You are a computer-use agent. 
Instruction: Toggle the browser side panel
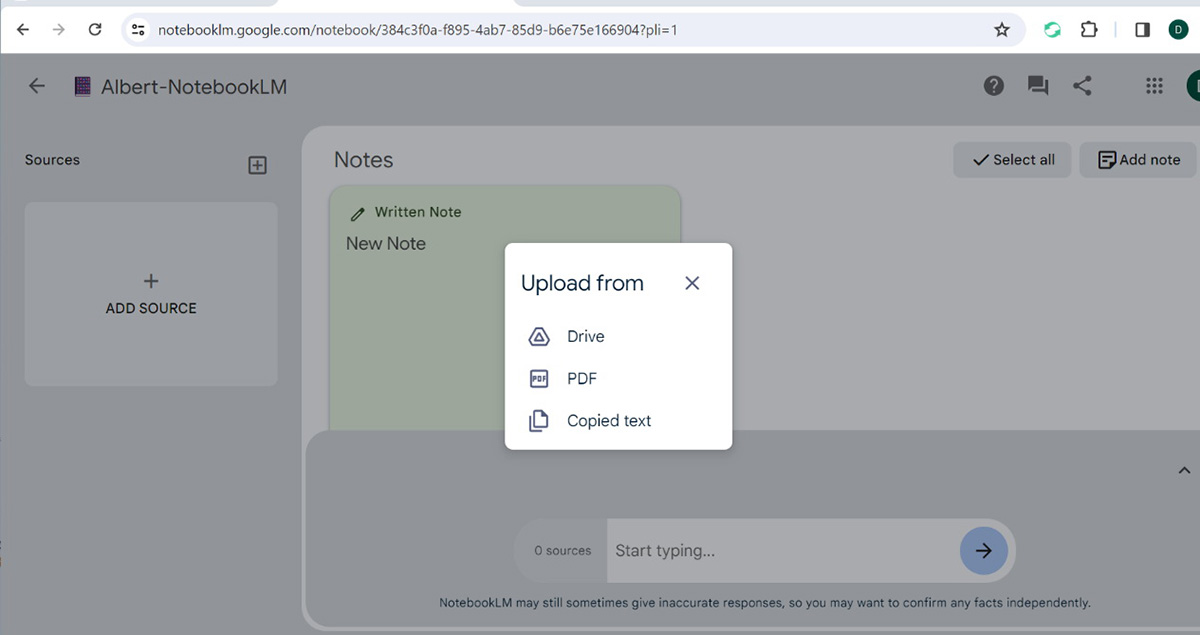tap(1142, 30)
